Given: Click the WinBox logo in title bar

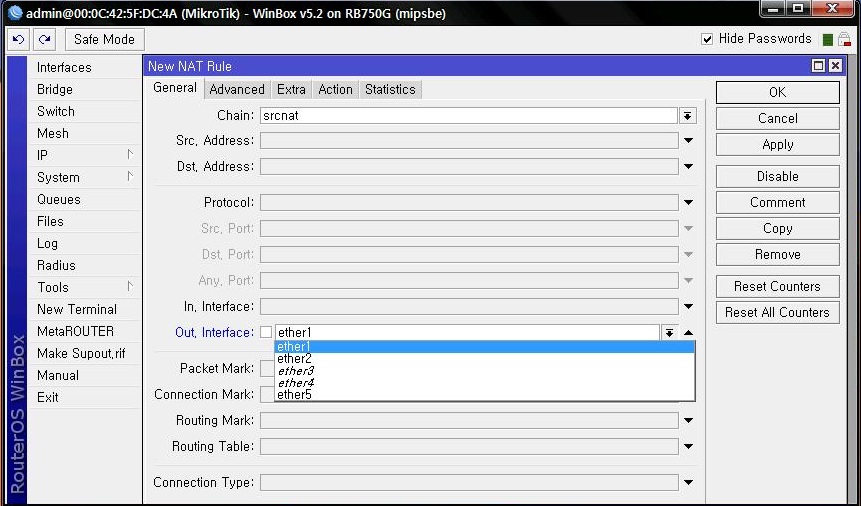Looking at the screenshot, I should click(15, 13).
